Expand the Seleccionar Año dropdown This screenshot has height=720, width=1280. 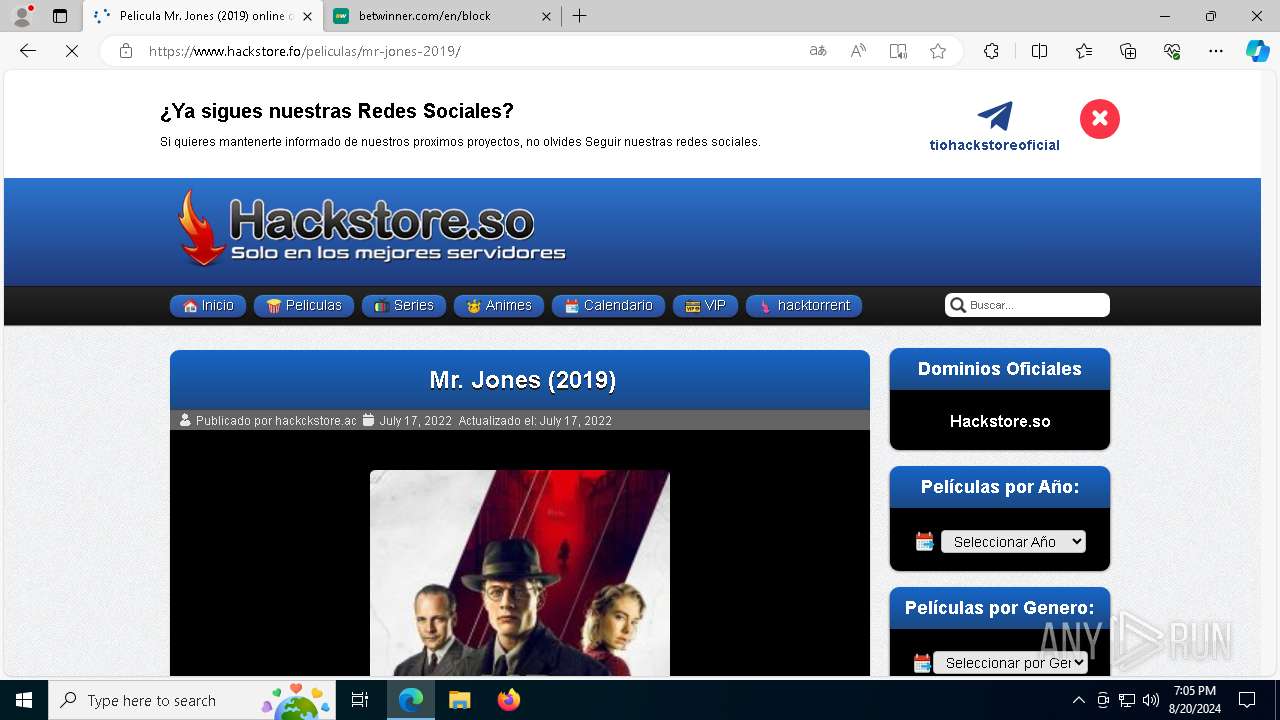[x=1013, y=541]
